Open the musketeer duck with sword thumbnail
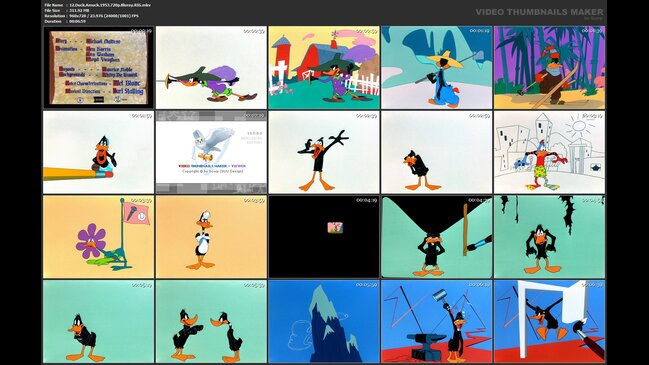The height and width of the screenshot is (365, 649). 211,67
